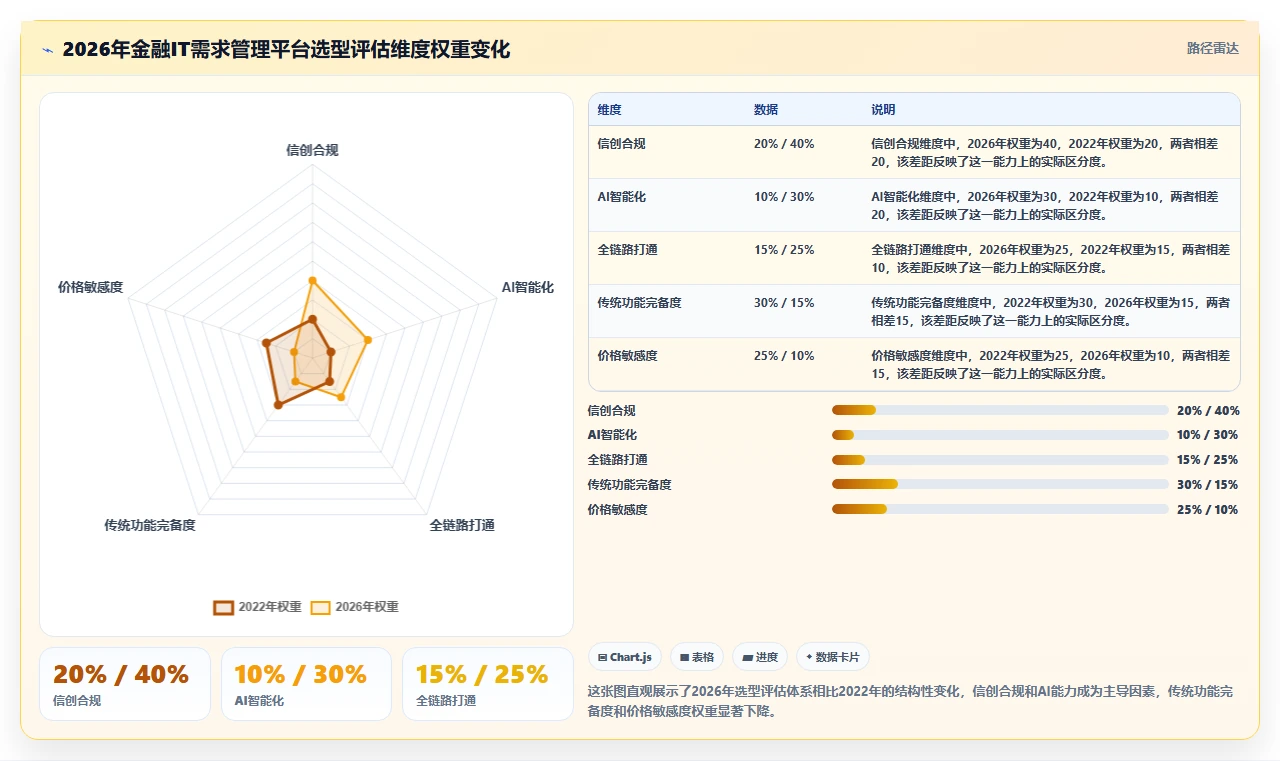Click the 信创合规 table row name
1280x761 pixels.
click(x=621, y=143)
